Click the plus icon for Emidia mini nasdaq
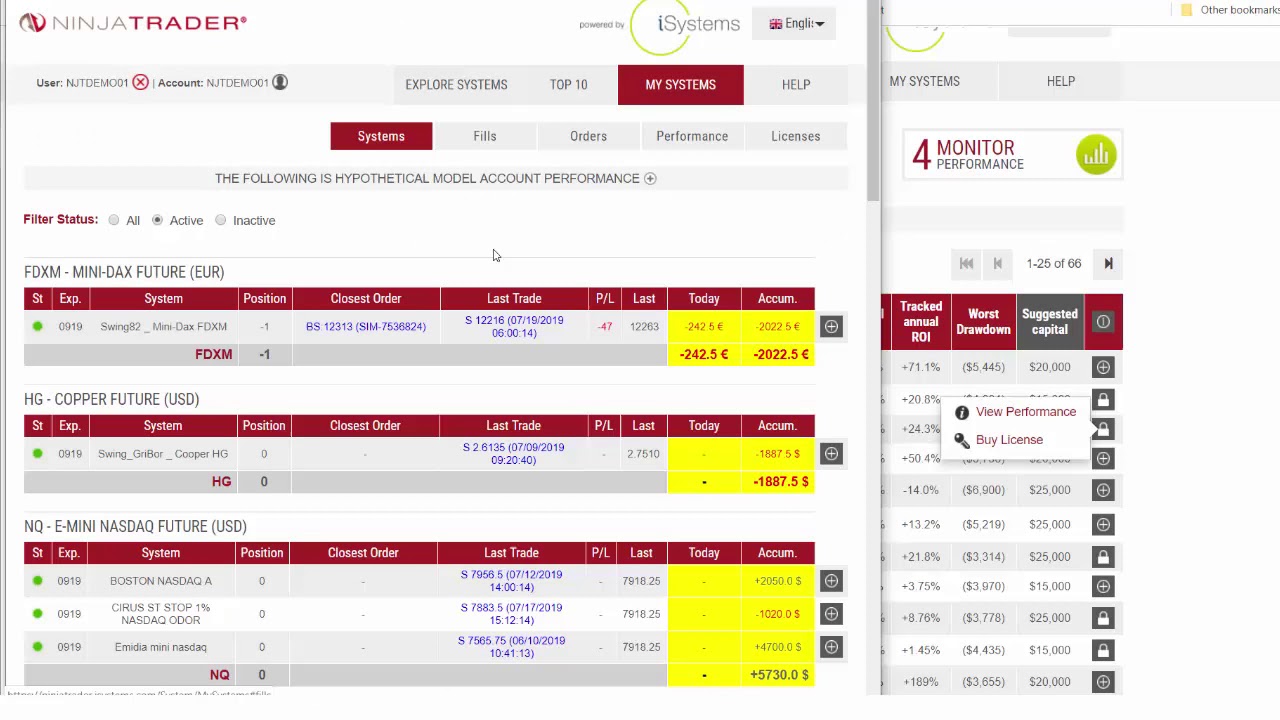The height and width of the screenshot is (720, 1280). 831,646
